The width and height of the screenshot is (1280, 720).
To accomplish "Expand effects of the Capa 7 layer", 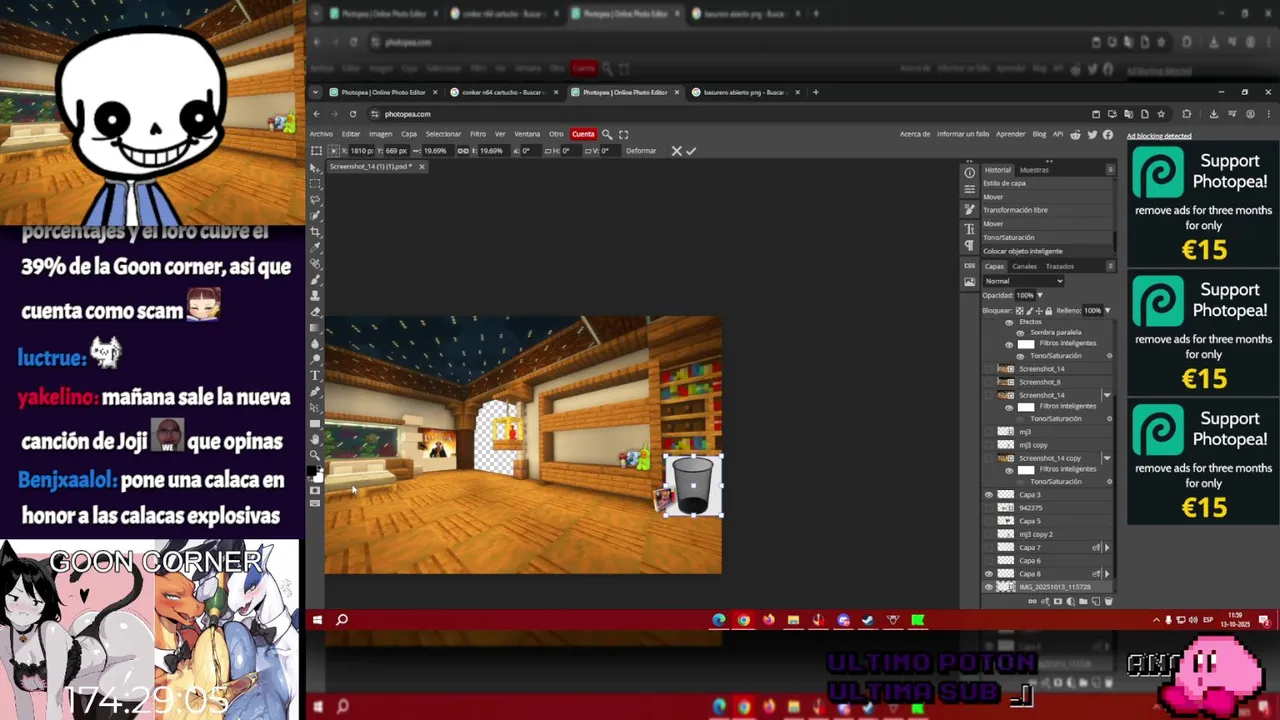I will (x=1107, y=548).
